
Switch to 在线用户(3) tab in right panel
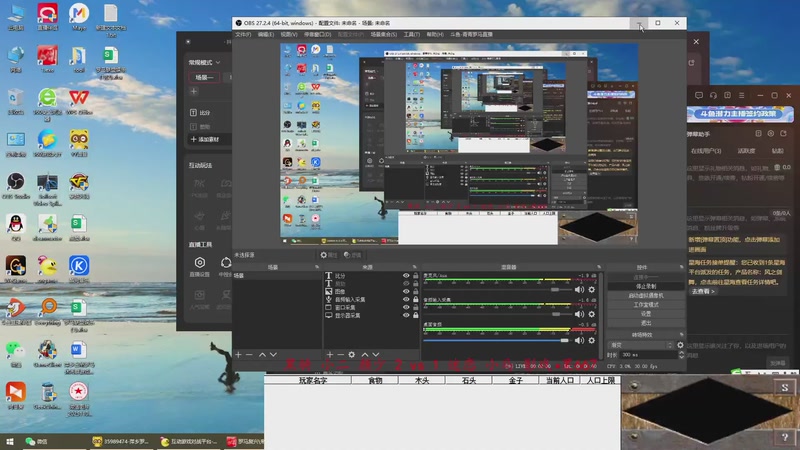pyautogui.click(x=706, y=151)
